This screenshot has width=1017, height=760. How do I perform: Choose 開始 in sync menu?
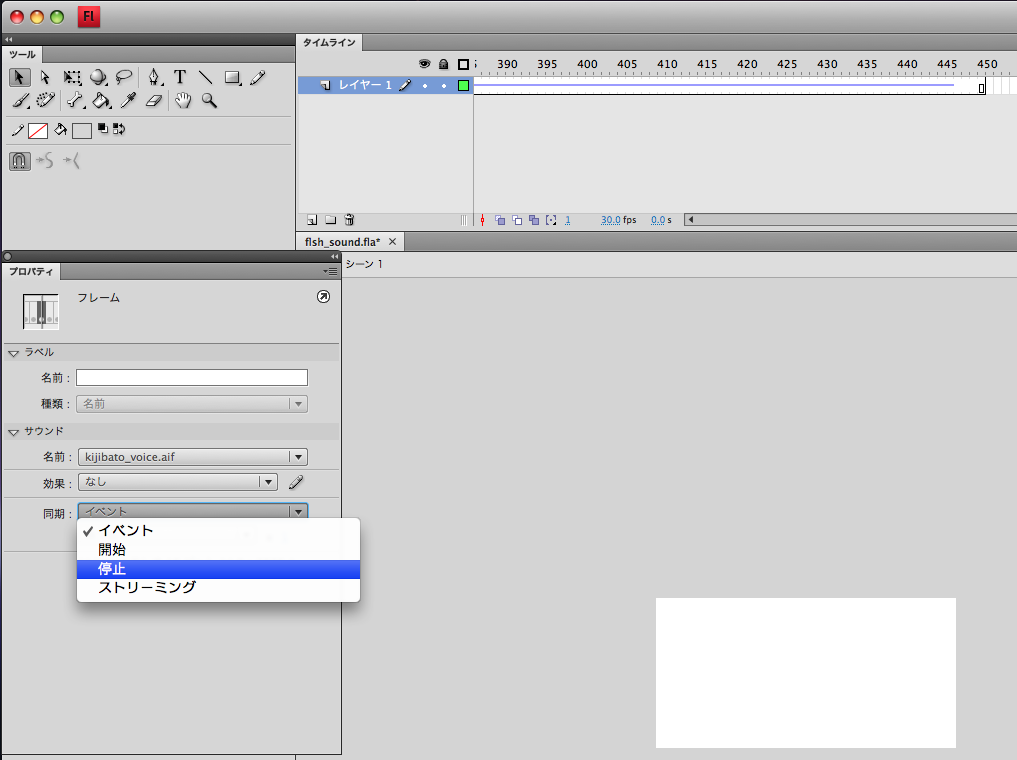[218, 550]
